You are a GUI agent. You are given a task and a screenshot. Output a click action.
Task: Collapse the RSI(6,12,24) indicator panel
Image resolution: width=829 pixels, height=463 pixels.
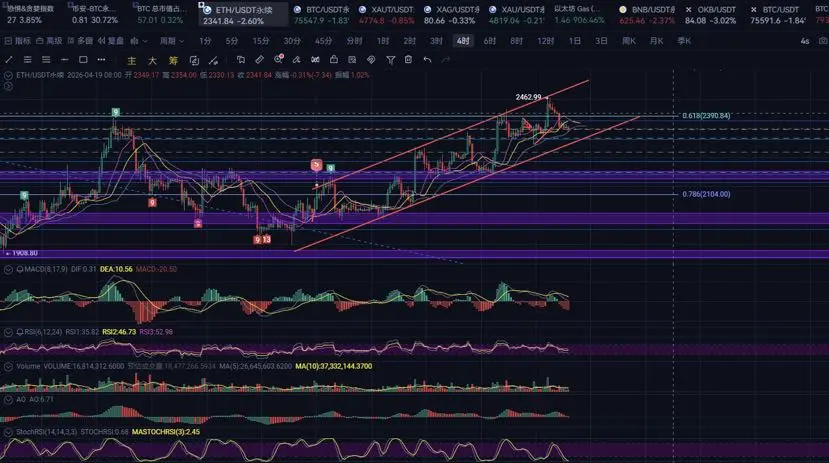pyautogui.click(x=8, y=332)
